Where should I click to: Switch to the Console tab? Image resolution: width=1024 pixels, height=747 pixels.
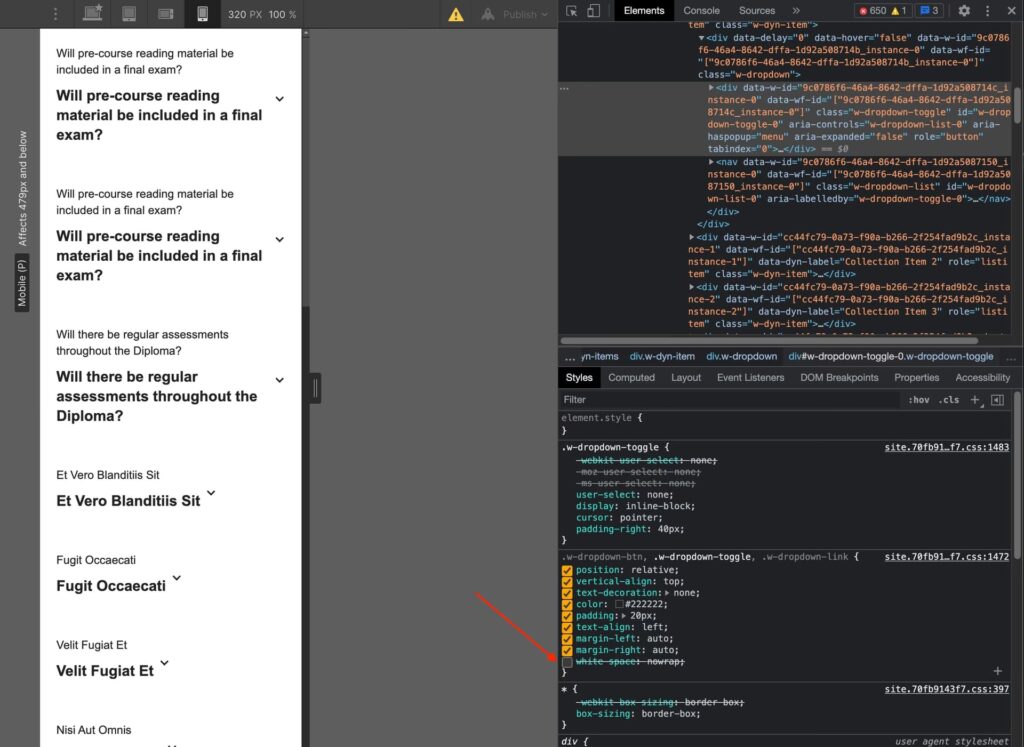(701, 11)
